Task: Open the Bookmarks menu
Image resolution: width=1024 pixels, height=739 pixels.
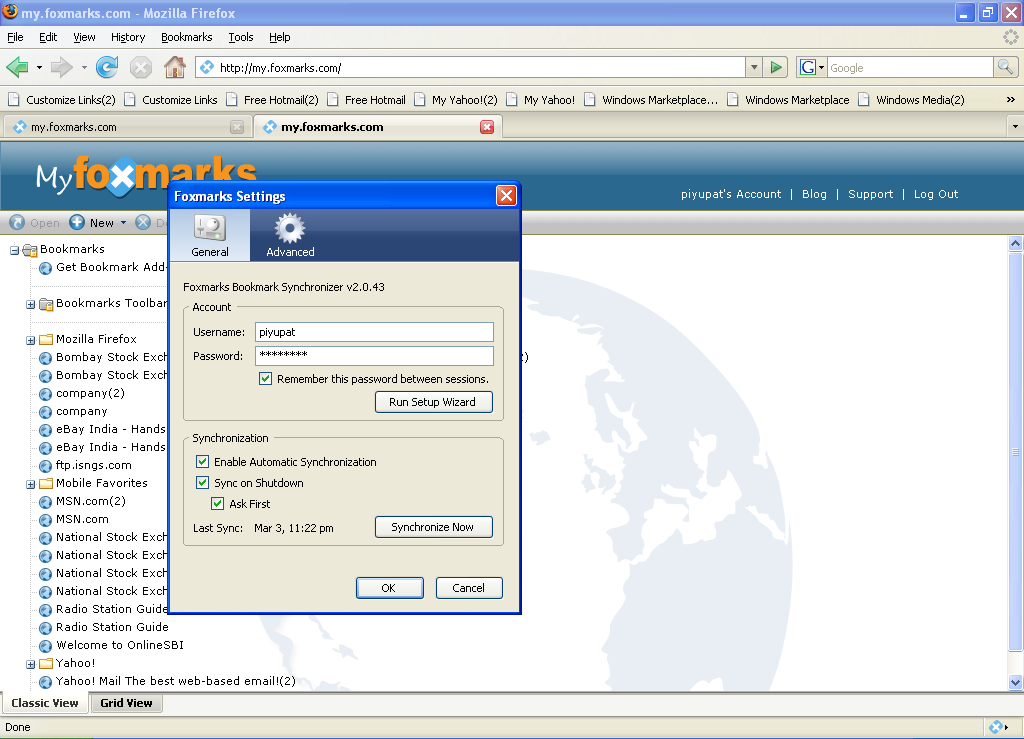Action: (187, 37)
